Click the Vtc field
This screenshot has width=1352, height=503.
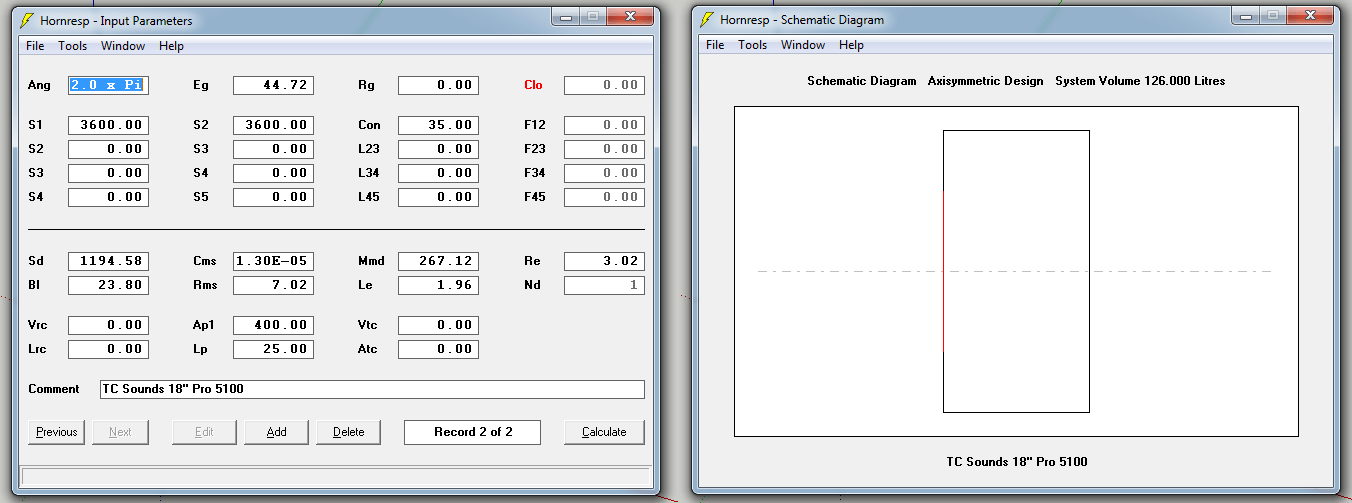(x=438, y=325)
